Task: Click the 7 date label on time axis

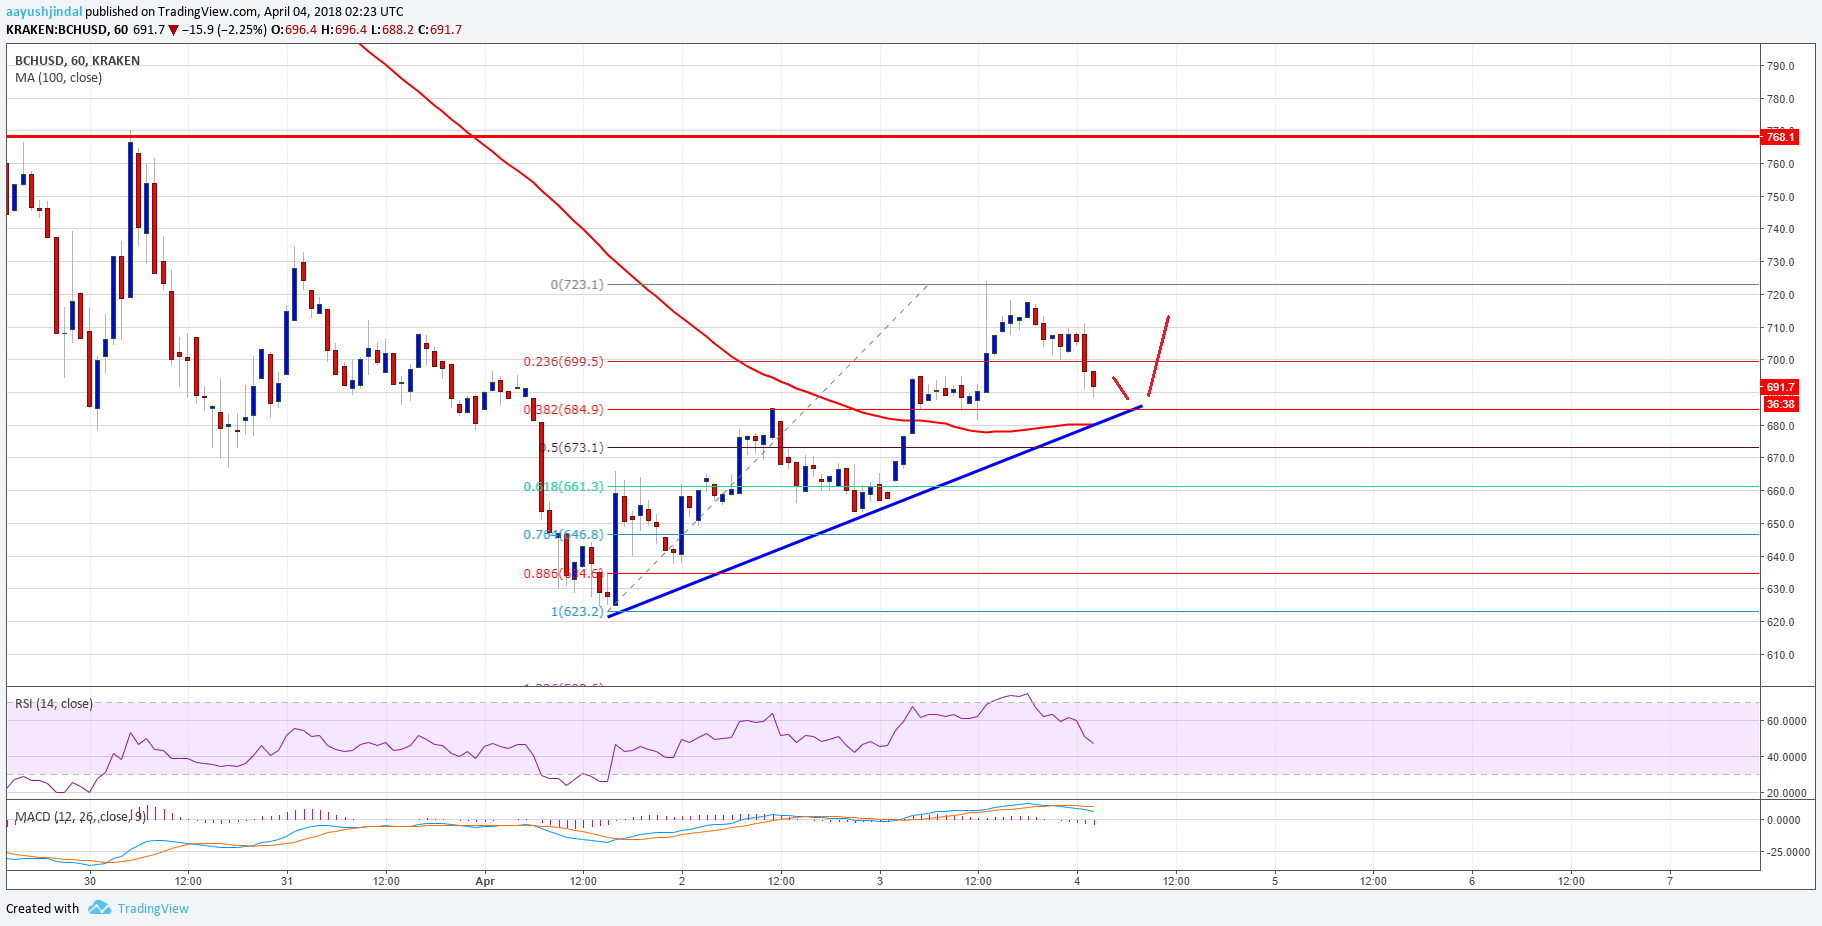Action: click(1670, 881)
